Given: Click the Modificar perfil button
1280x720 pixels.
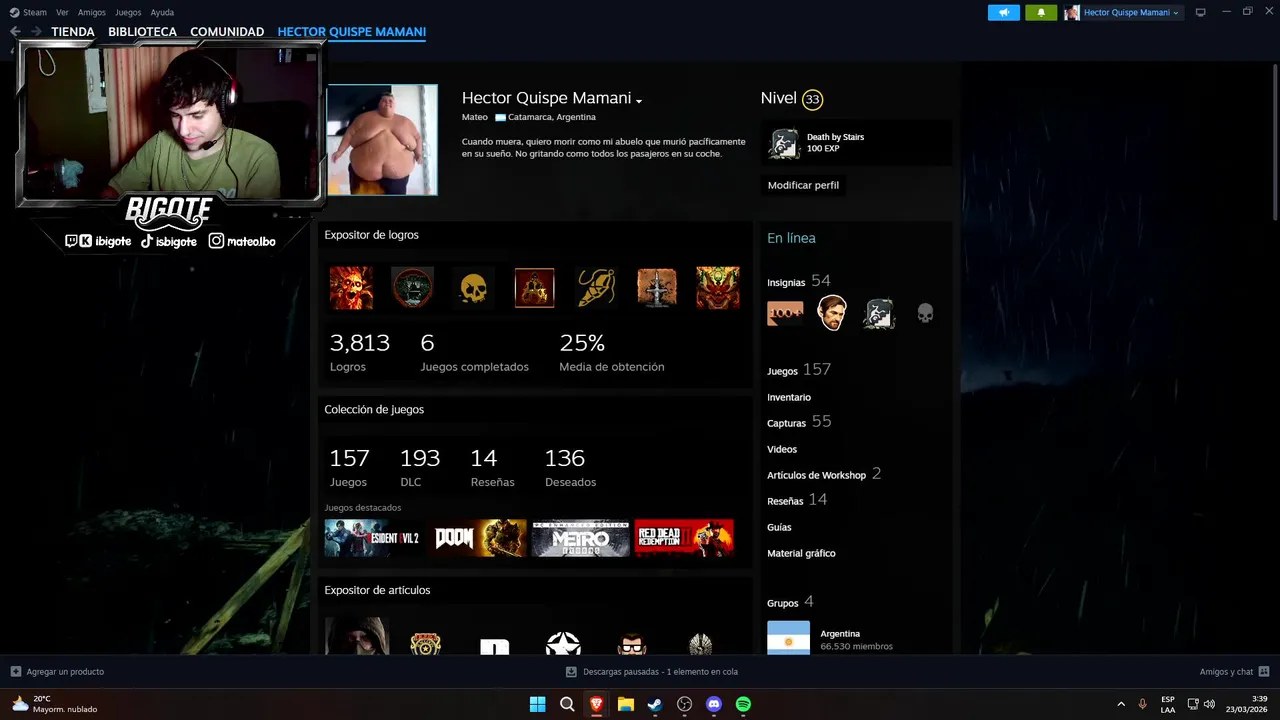Looking at the screenshot, I should tap(803, 185).
